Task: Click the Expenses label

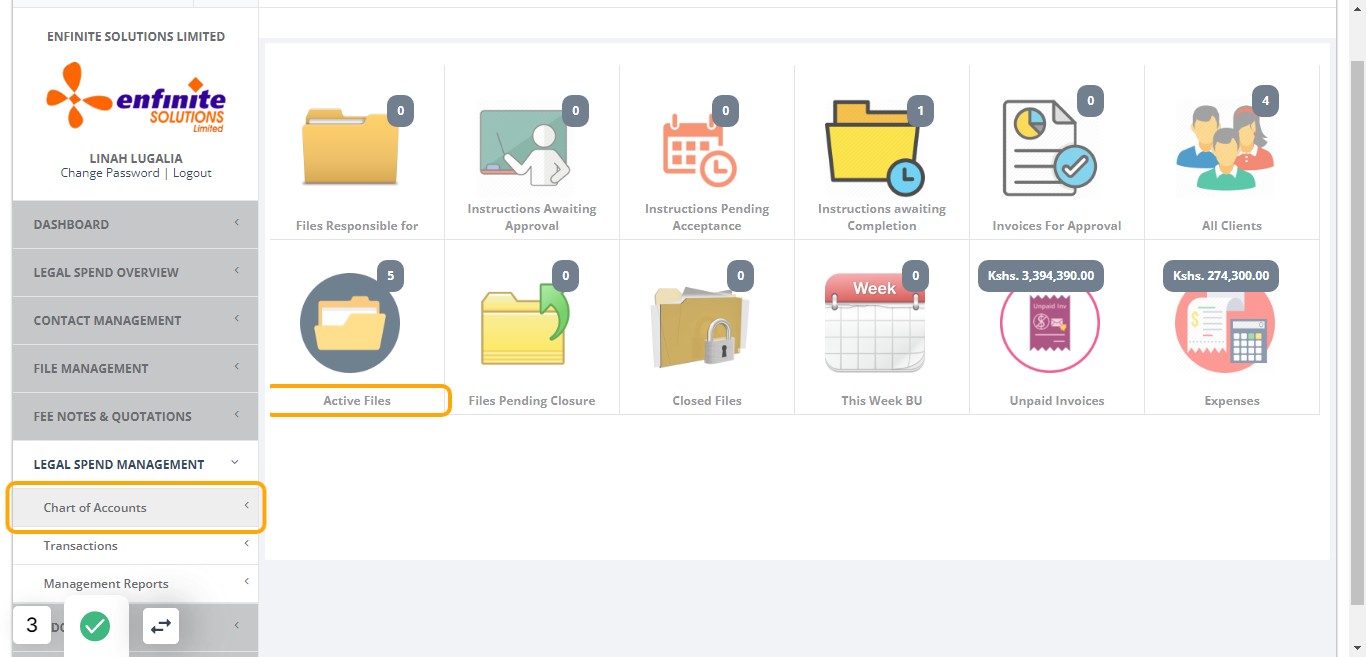Action: point(1232,401)
